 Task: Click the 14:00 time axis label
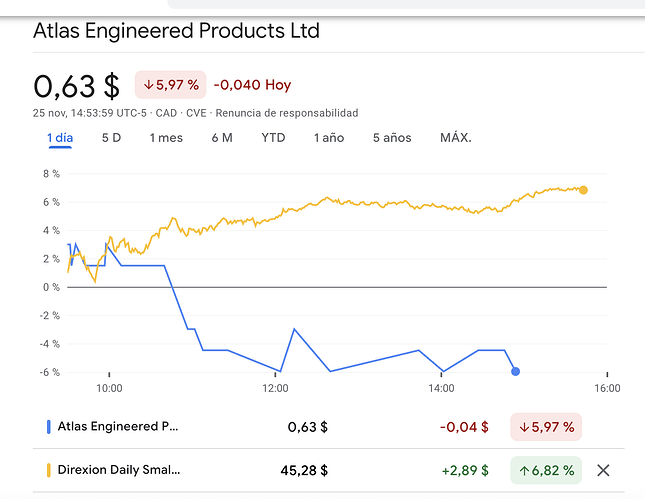tap(441, 388)
